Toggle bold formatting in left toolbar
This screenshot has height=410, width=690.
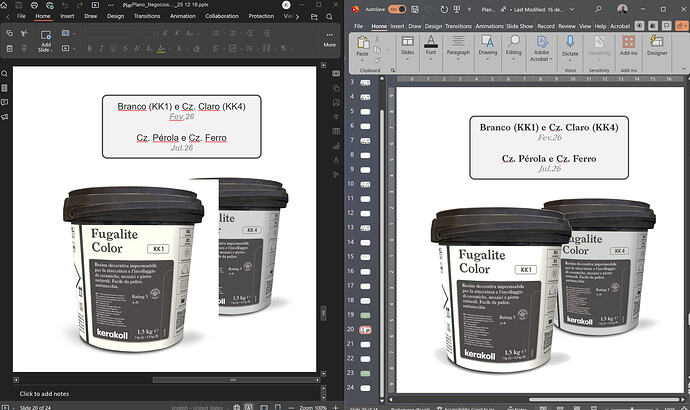(x=90, y=48)
